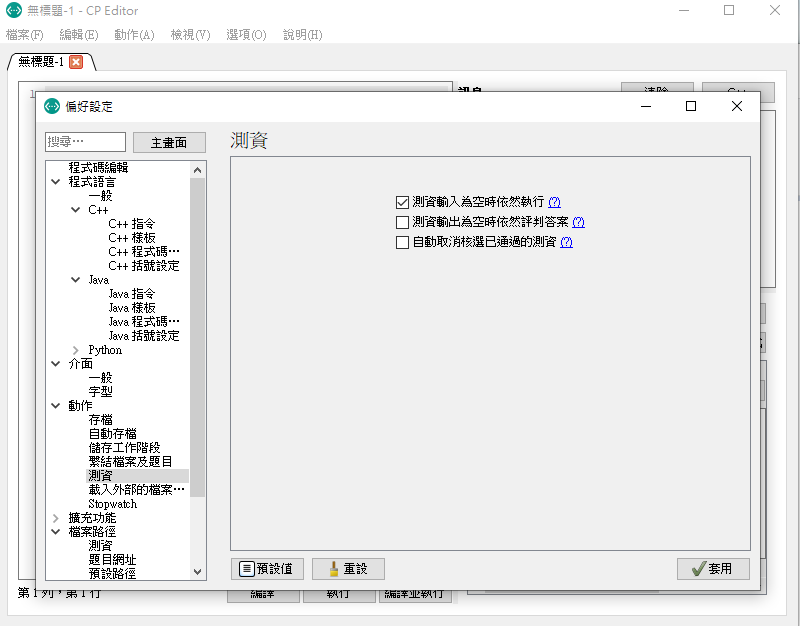
Task: Expand the Python tree node
Action: click(76, 350)
